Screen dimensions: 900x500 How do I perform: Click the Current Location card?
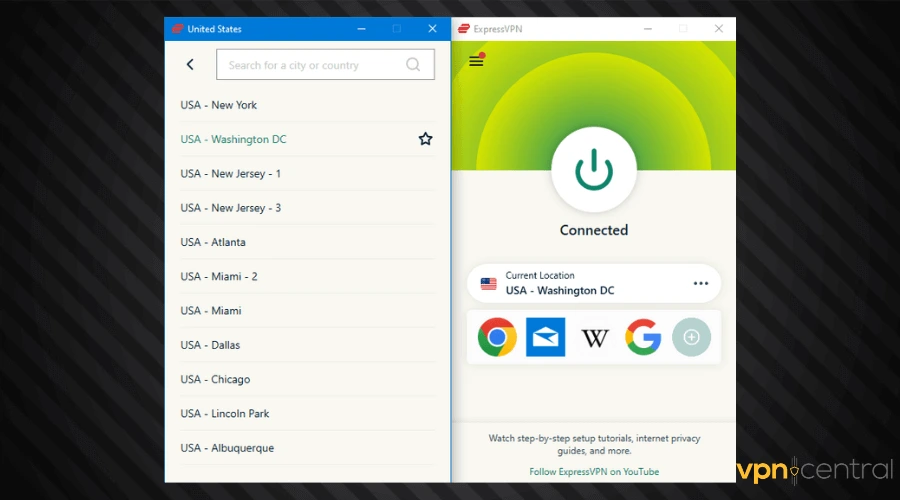tap(593, 284)
